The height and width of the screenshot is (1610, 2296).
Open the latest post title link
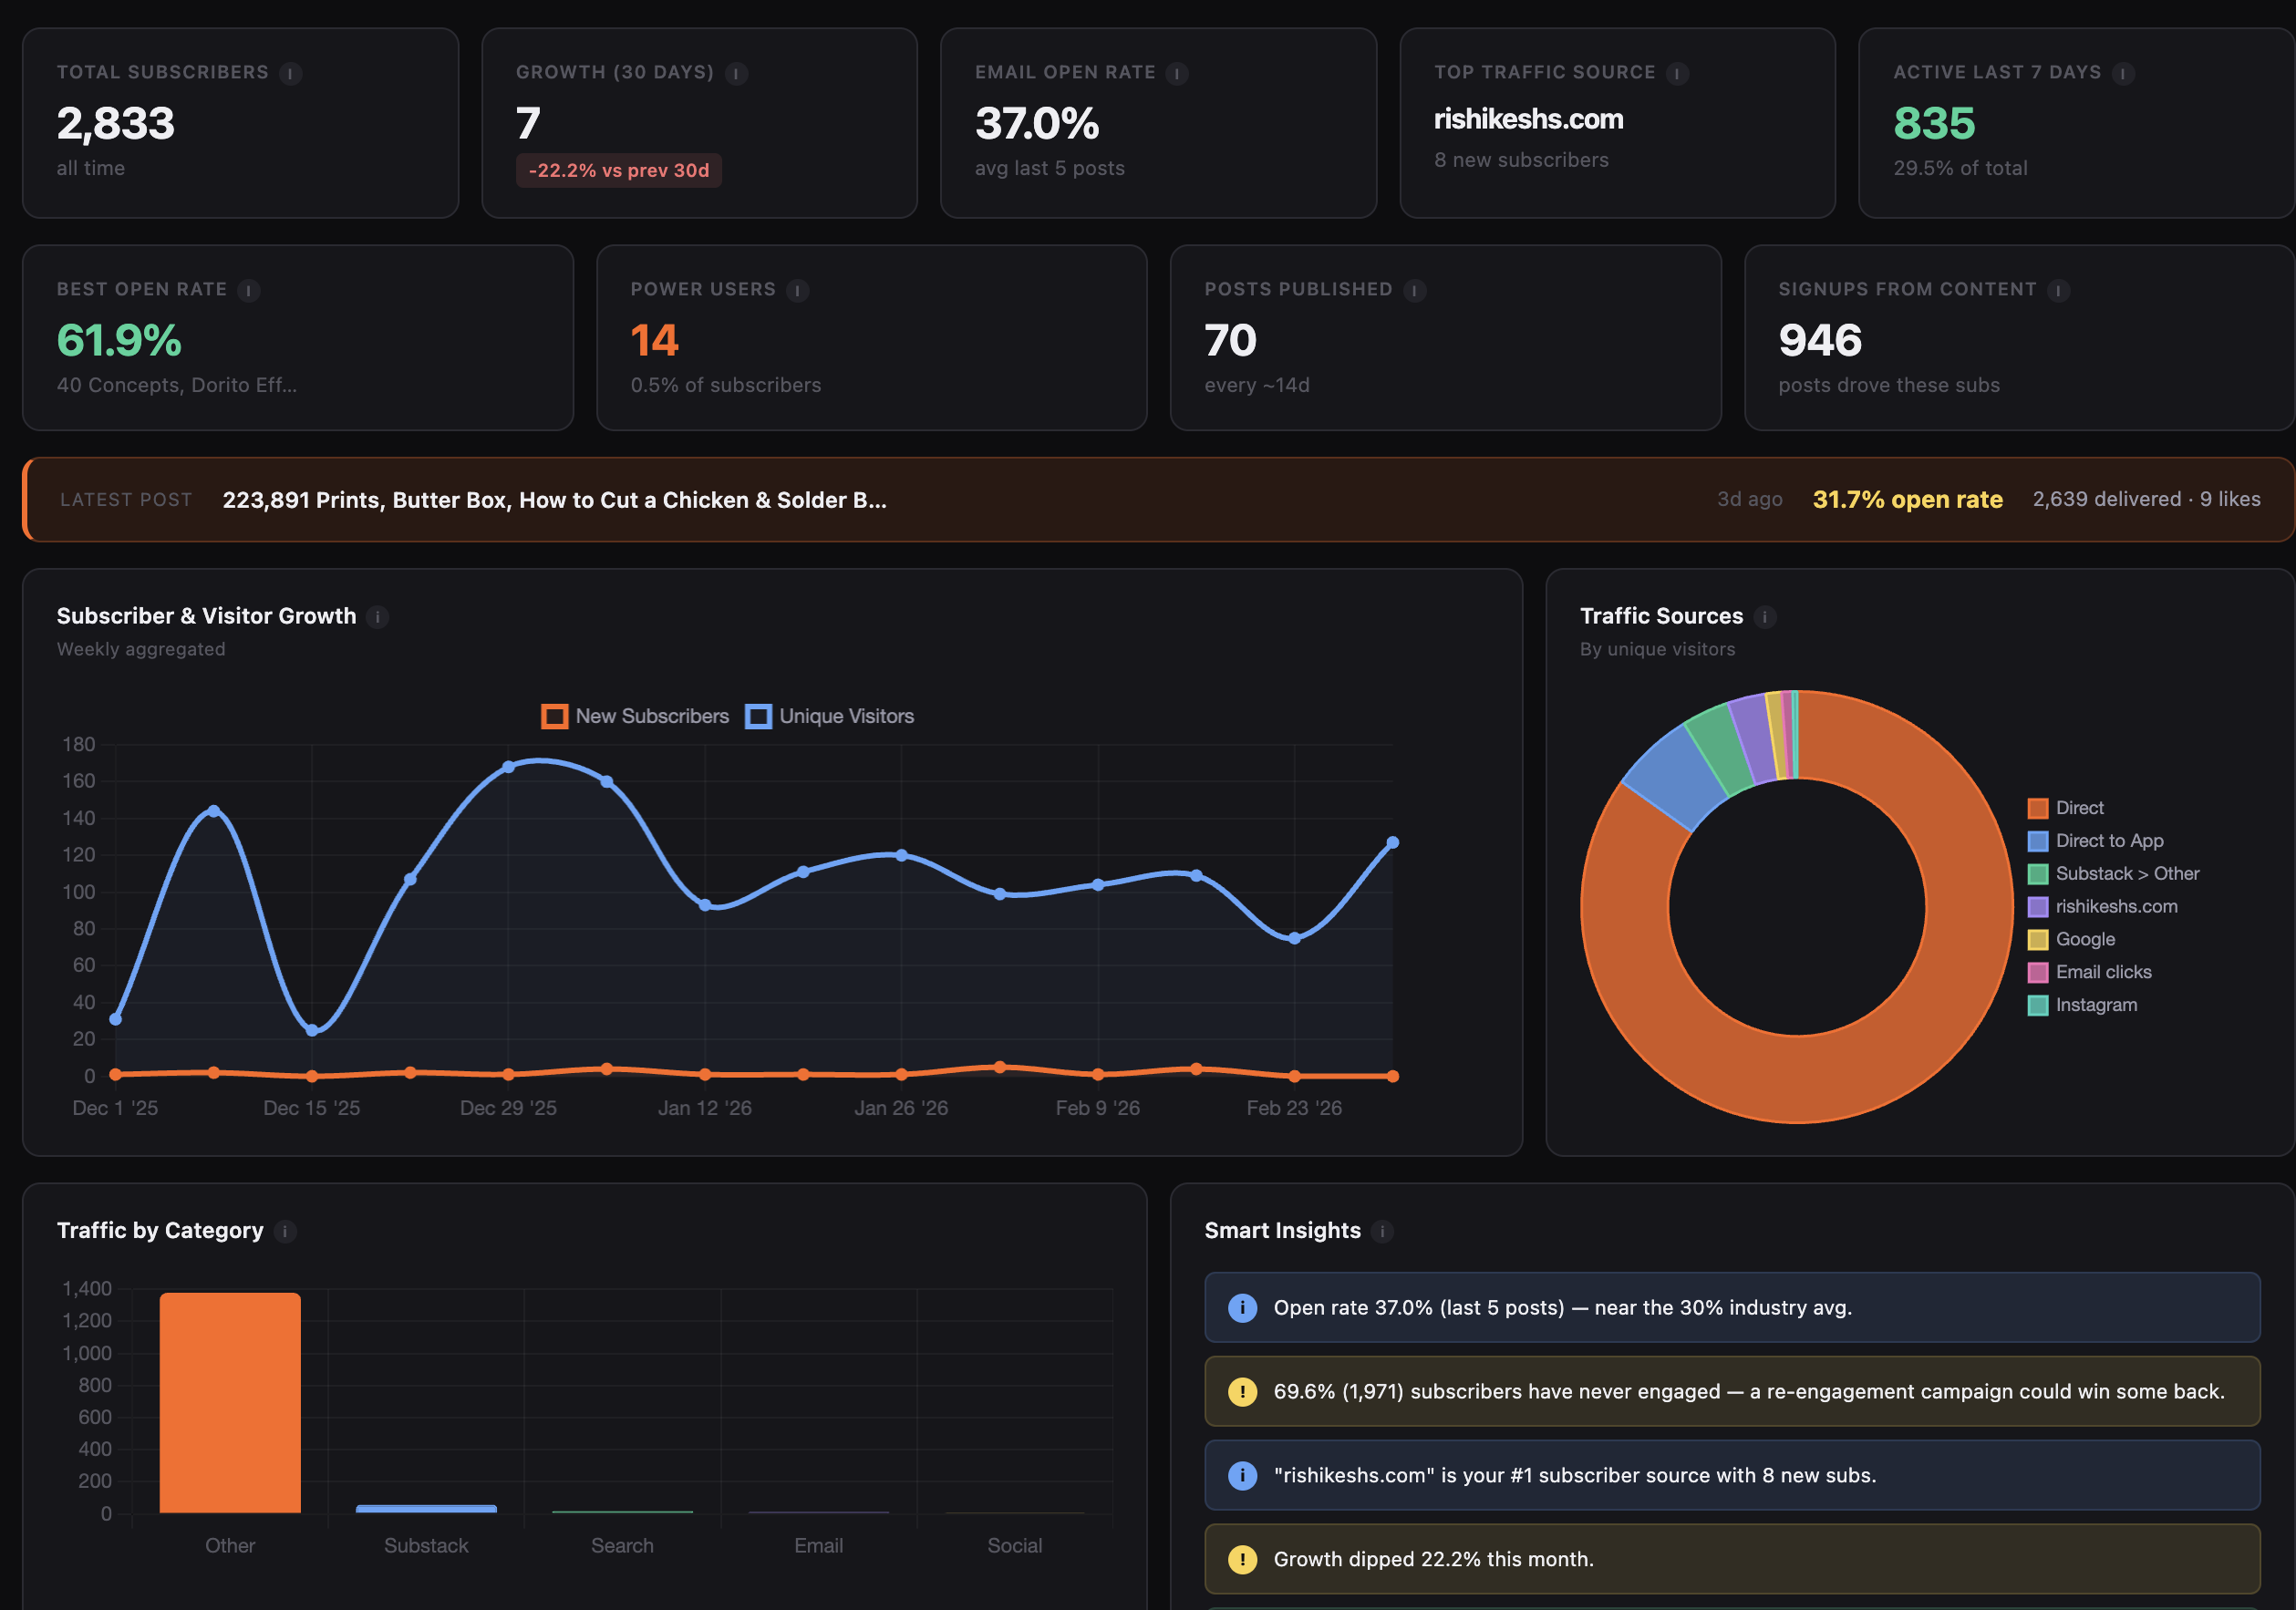[554, 500]
